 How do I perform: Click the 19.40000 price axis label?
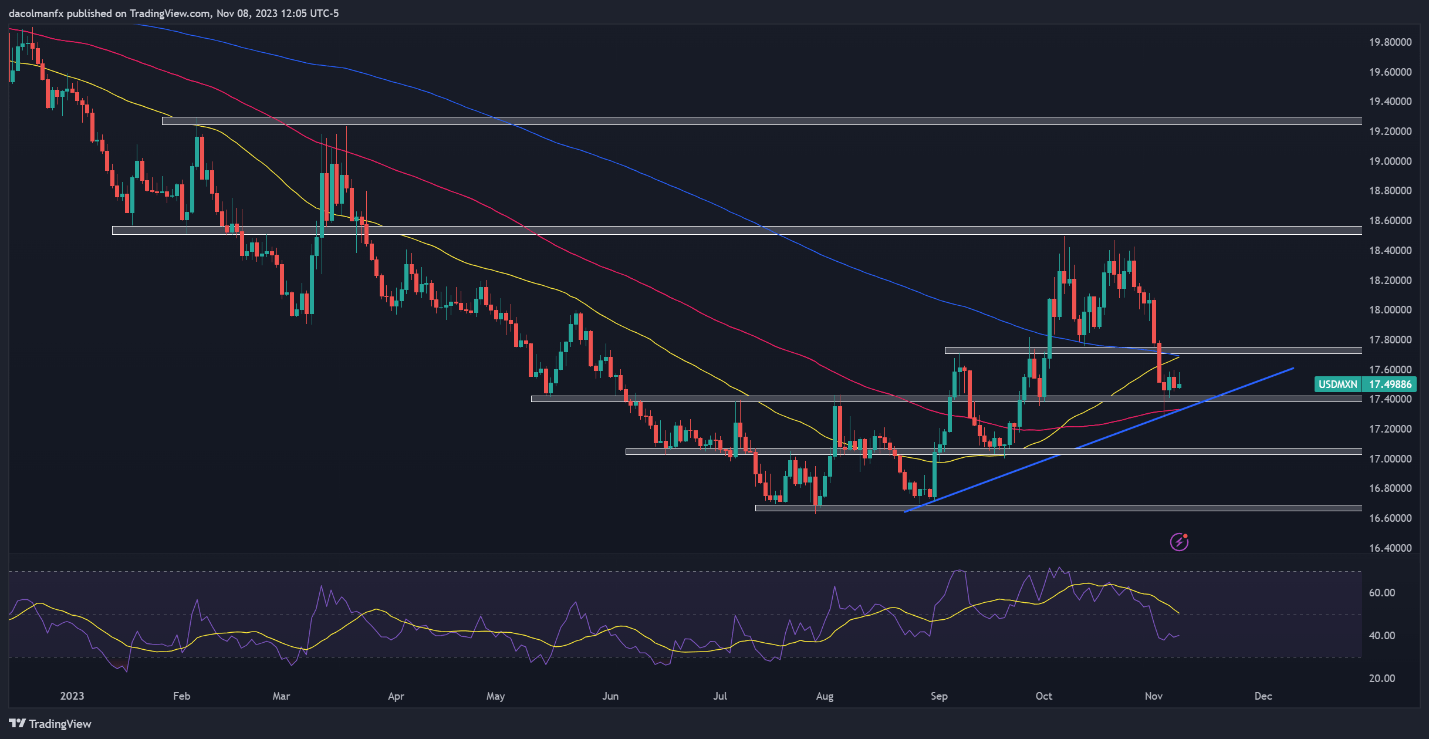(x=1391, y=102)
